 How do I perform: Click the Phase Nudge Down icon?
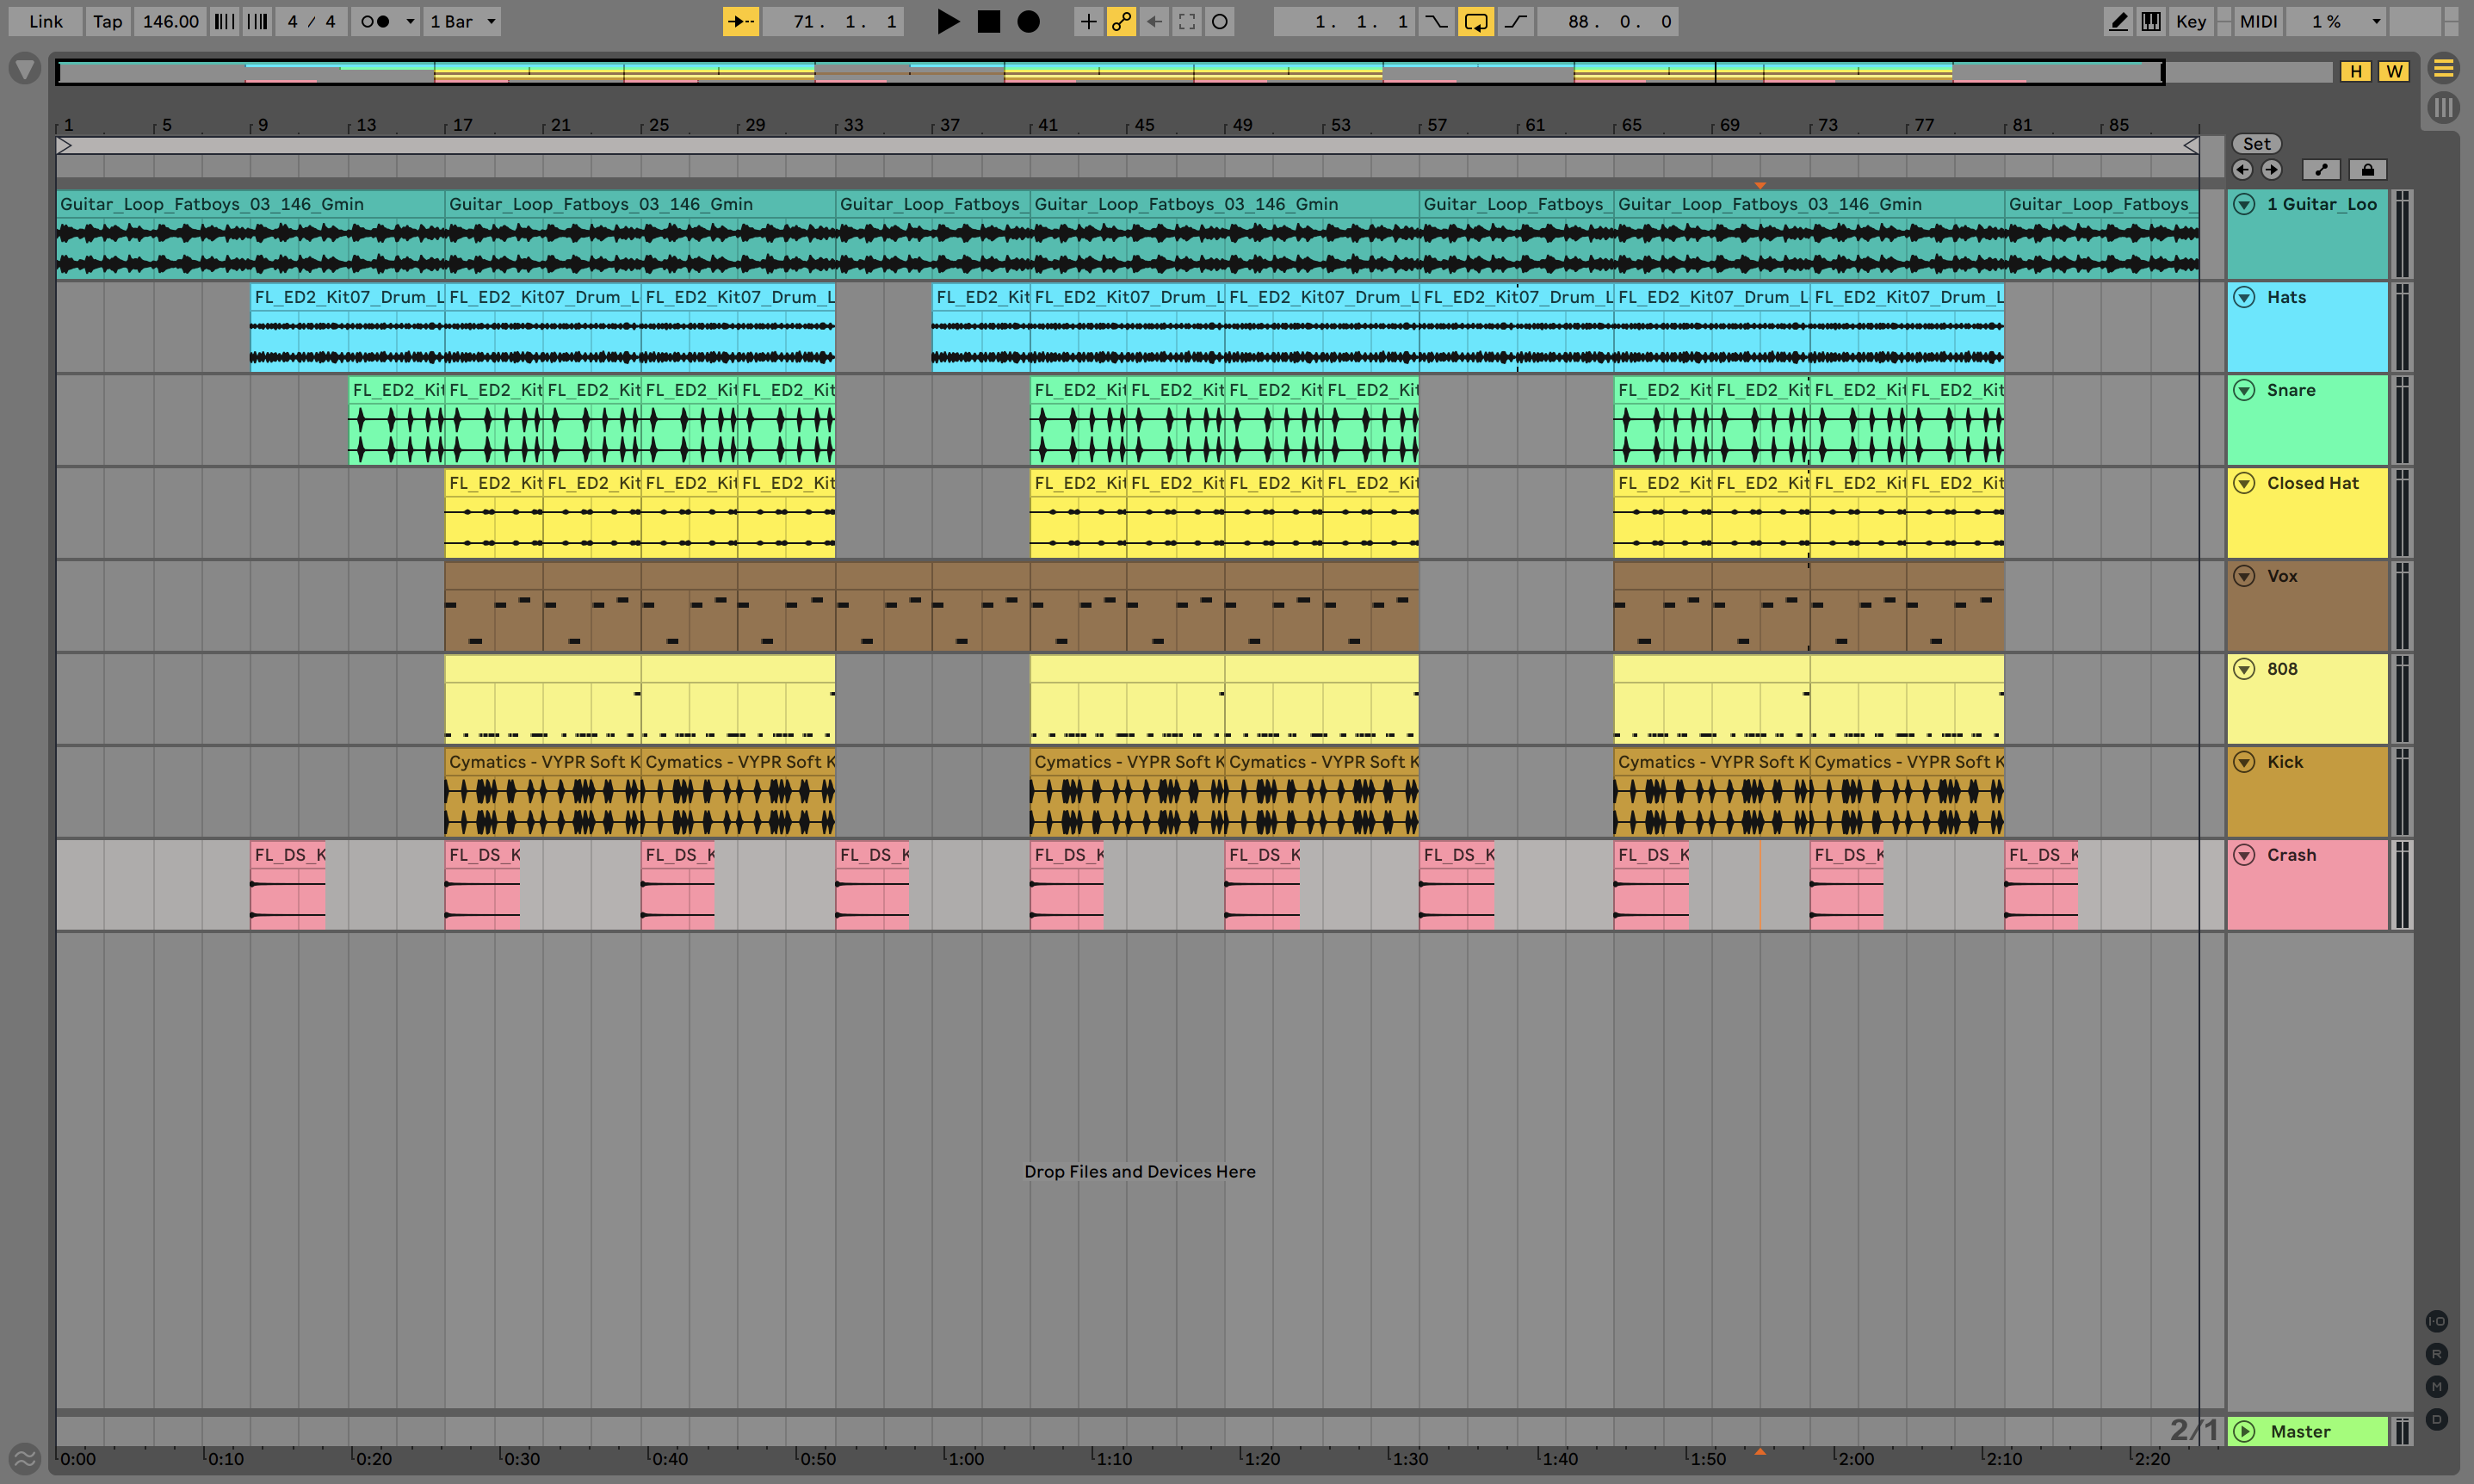225,21
